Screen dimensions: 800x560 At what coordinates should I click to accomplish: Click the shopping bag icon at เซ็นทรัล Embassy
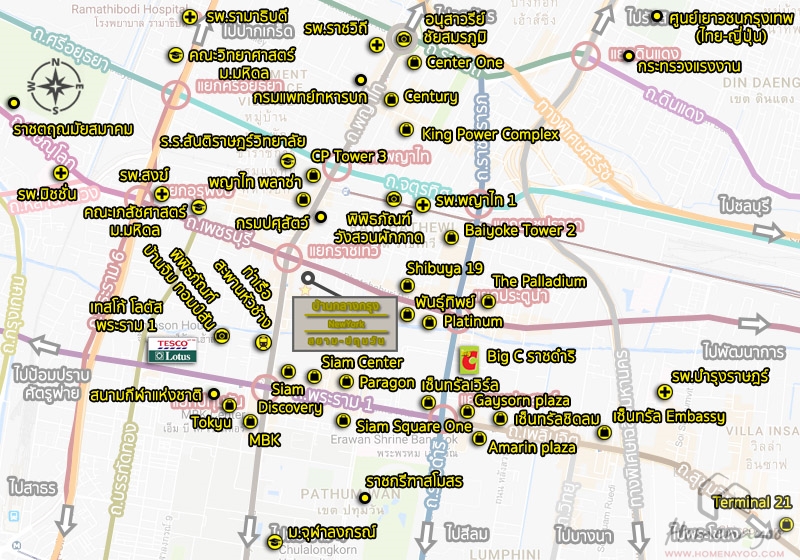coord(604,432)
